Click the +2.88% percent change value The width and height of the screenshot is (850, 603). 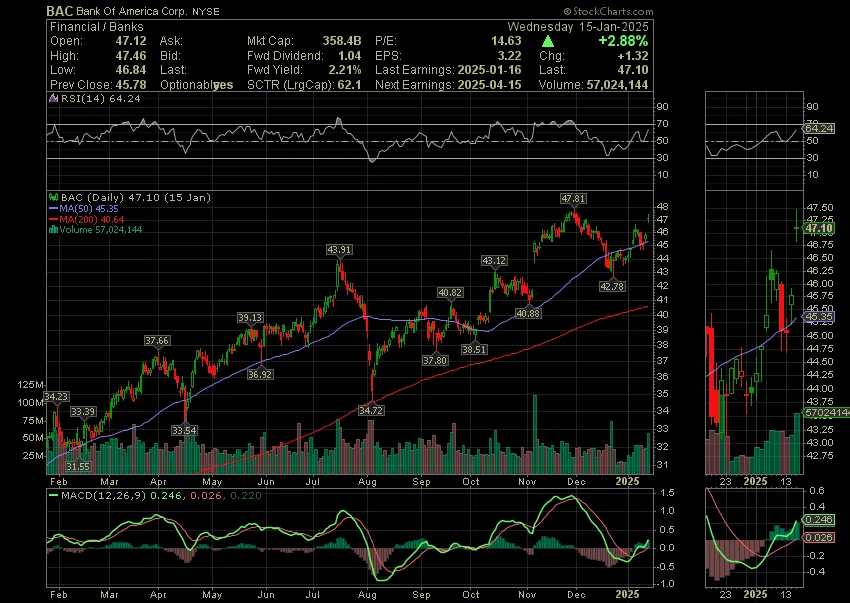[x=623, y=41]
